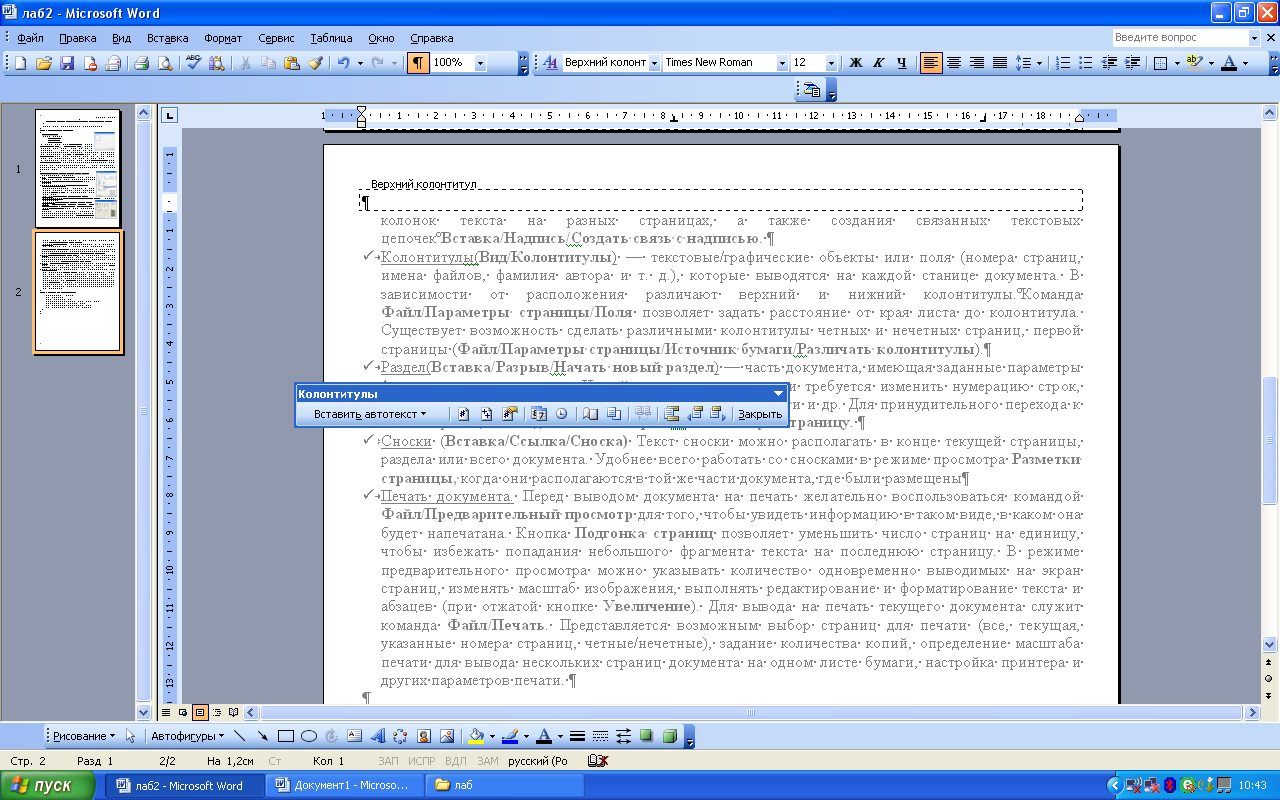1280x800 pixels.
Task: Open the Таблица menu
Action: click(x=331, y=38)
